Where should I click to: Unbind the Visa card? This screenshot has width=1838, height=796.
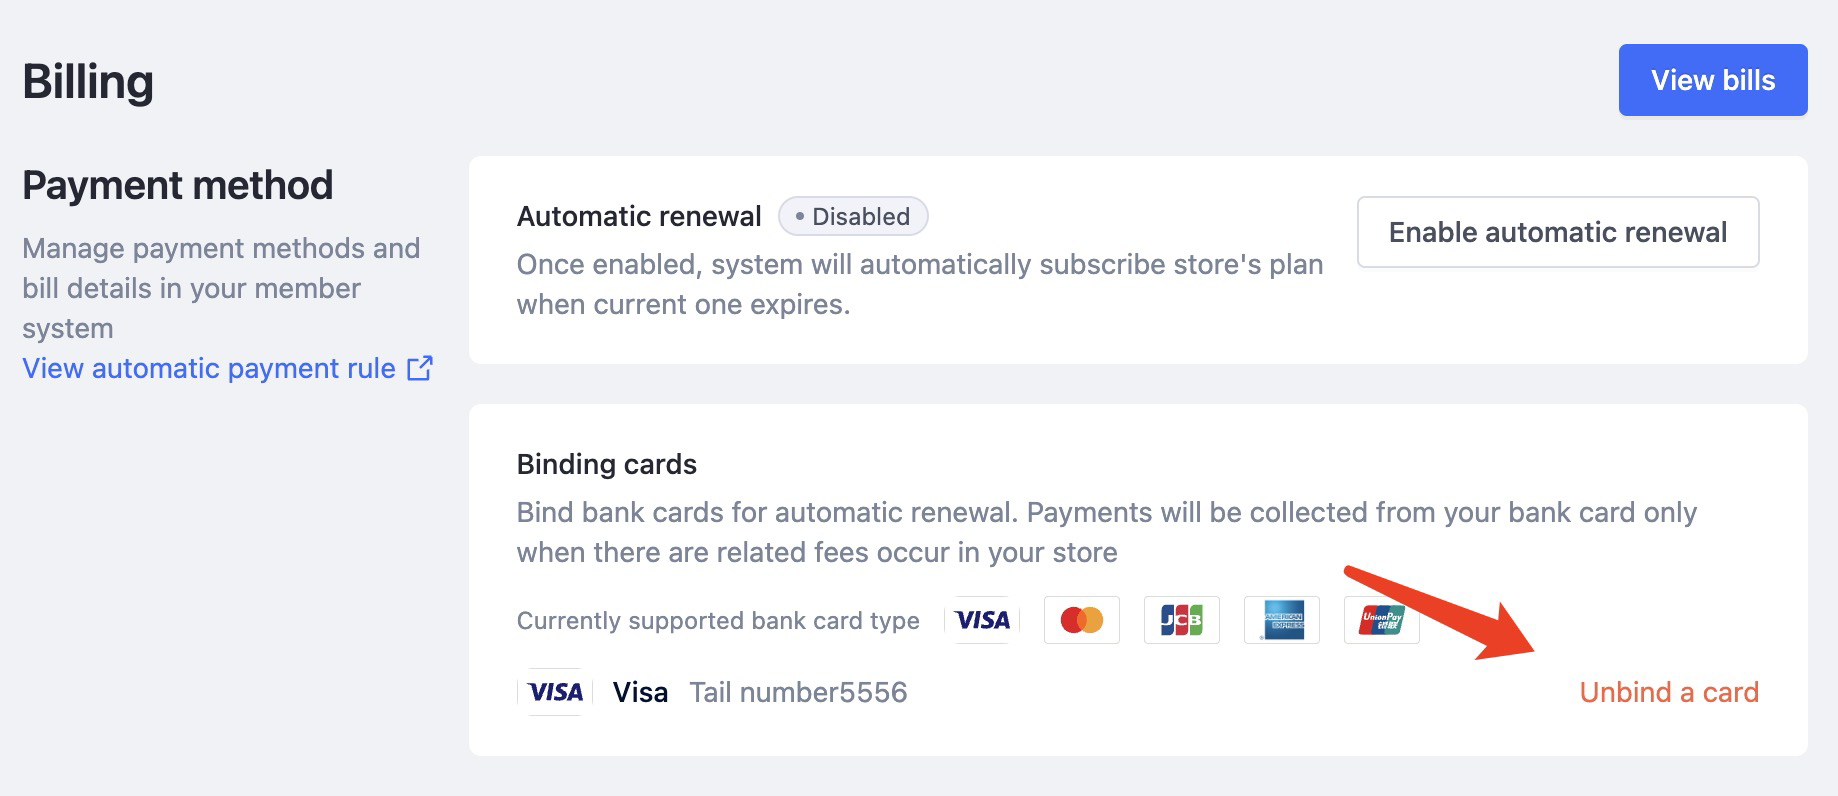pyautogui.click(x=1668, y=692)
